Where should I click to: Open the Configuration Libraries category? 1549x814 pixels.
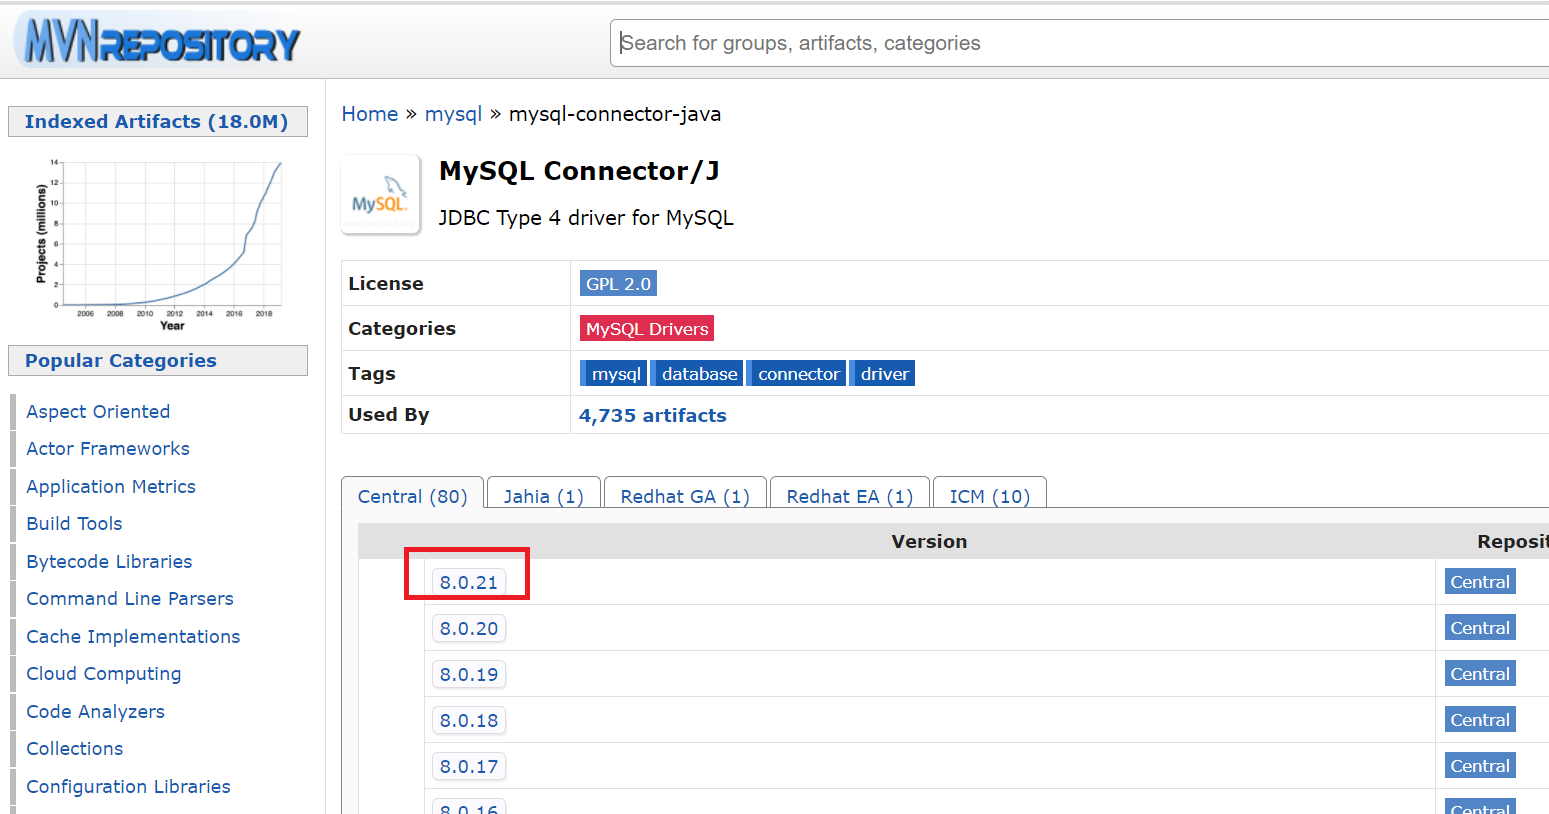128,786
